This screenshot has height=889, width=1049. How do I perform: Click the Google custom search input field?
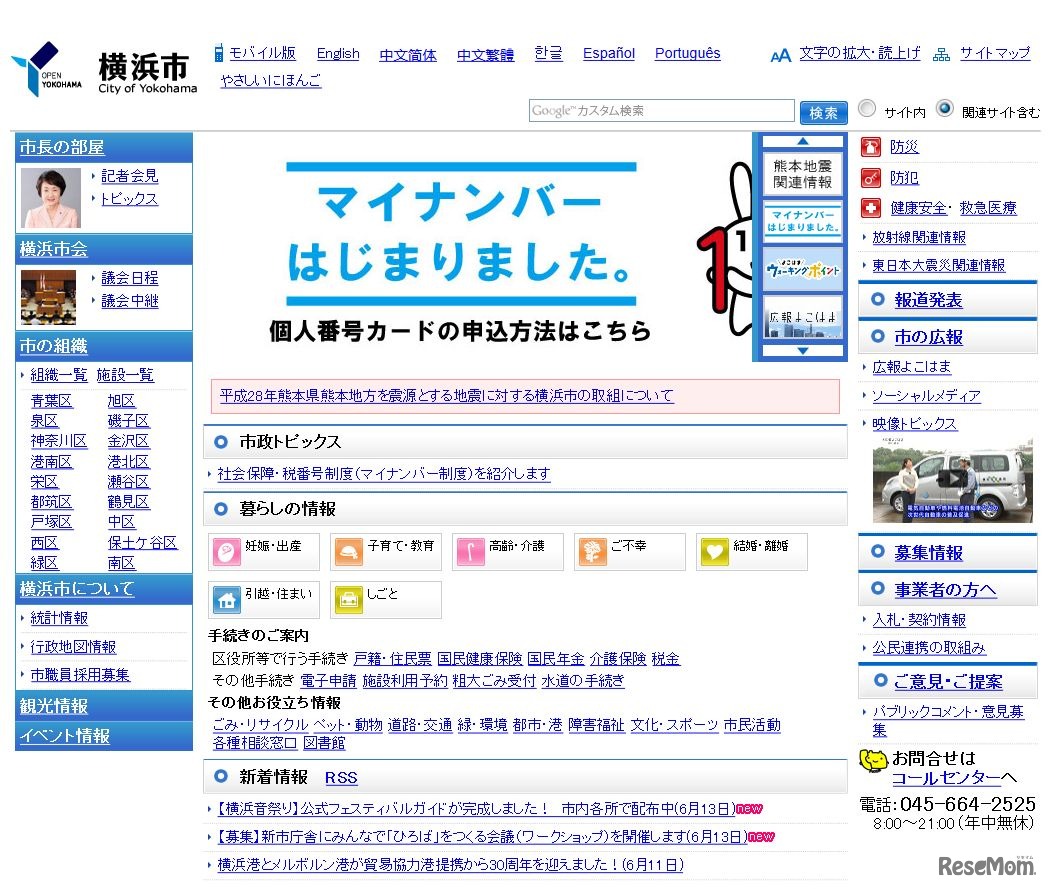(662, 111)
